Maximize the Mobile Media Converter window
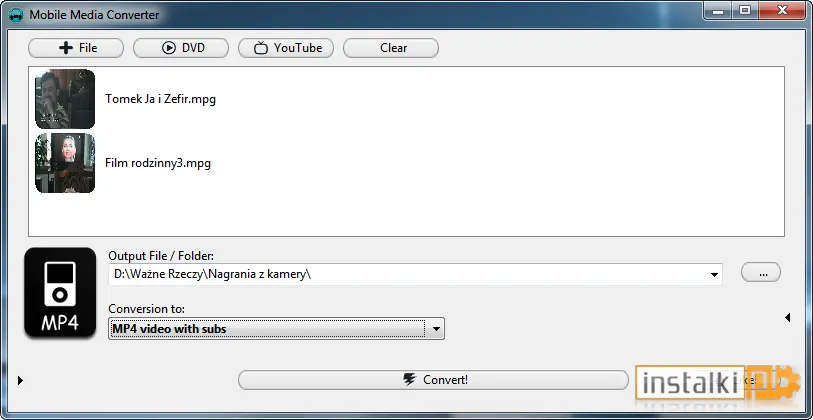 tap(745, 10)
